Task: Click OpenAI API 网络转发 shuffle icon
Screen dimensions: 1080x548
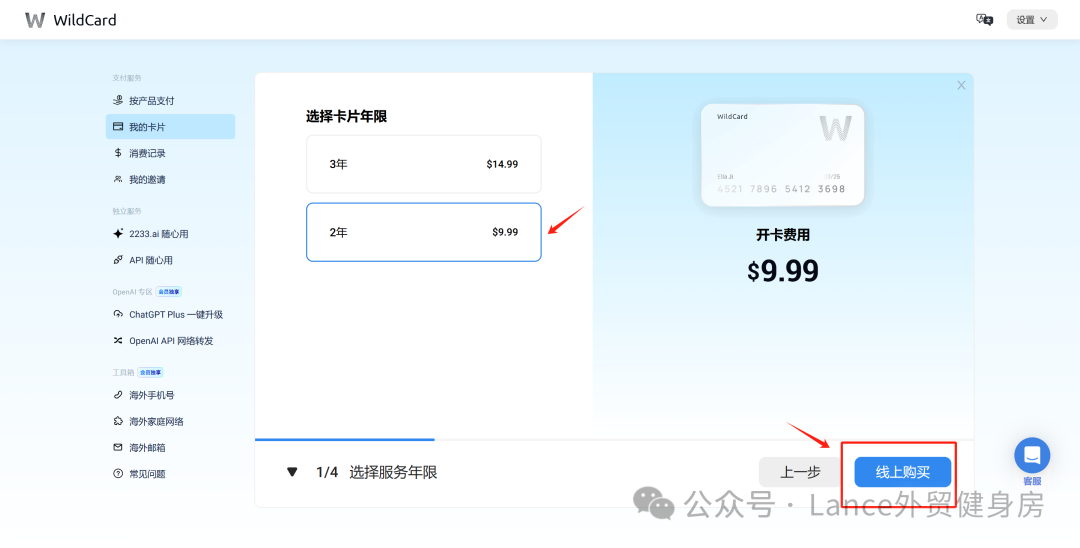Action: click(x=118, y=341)
